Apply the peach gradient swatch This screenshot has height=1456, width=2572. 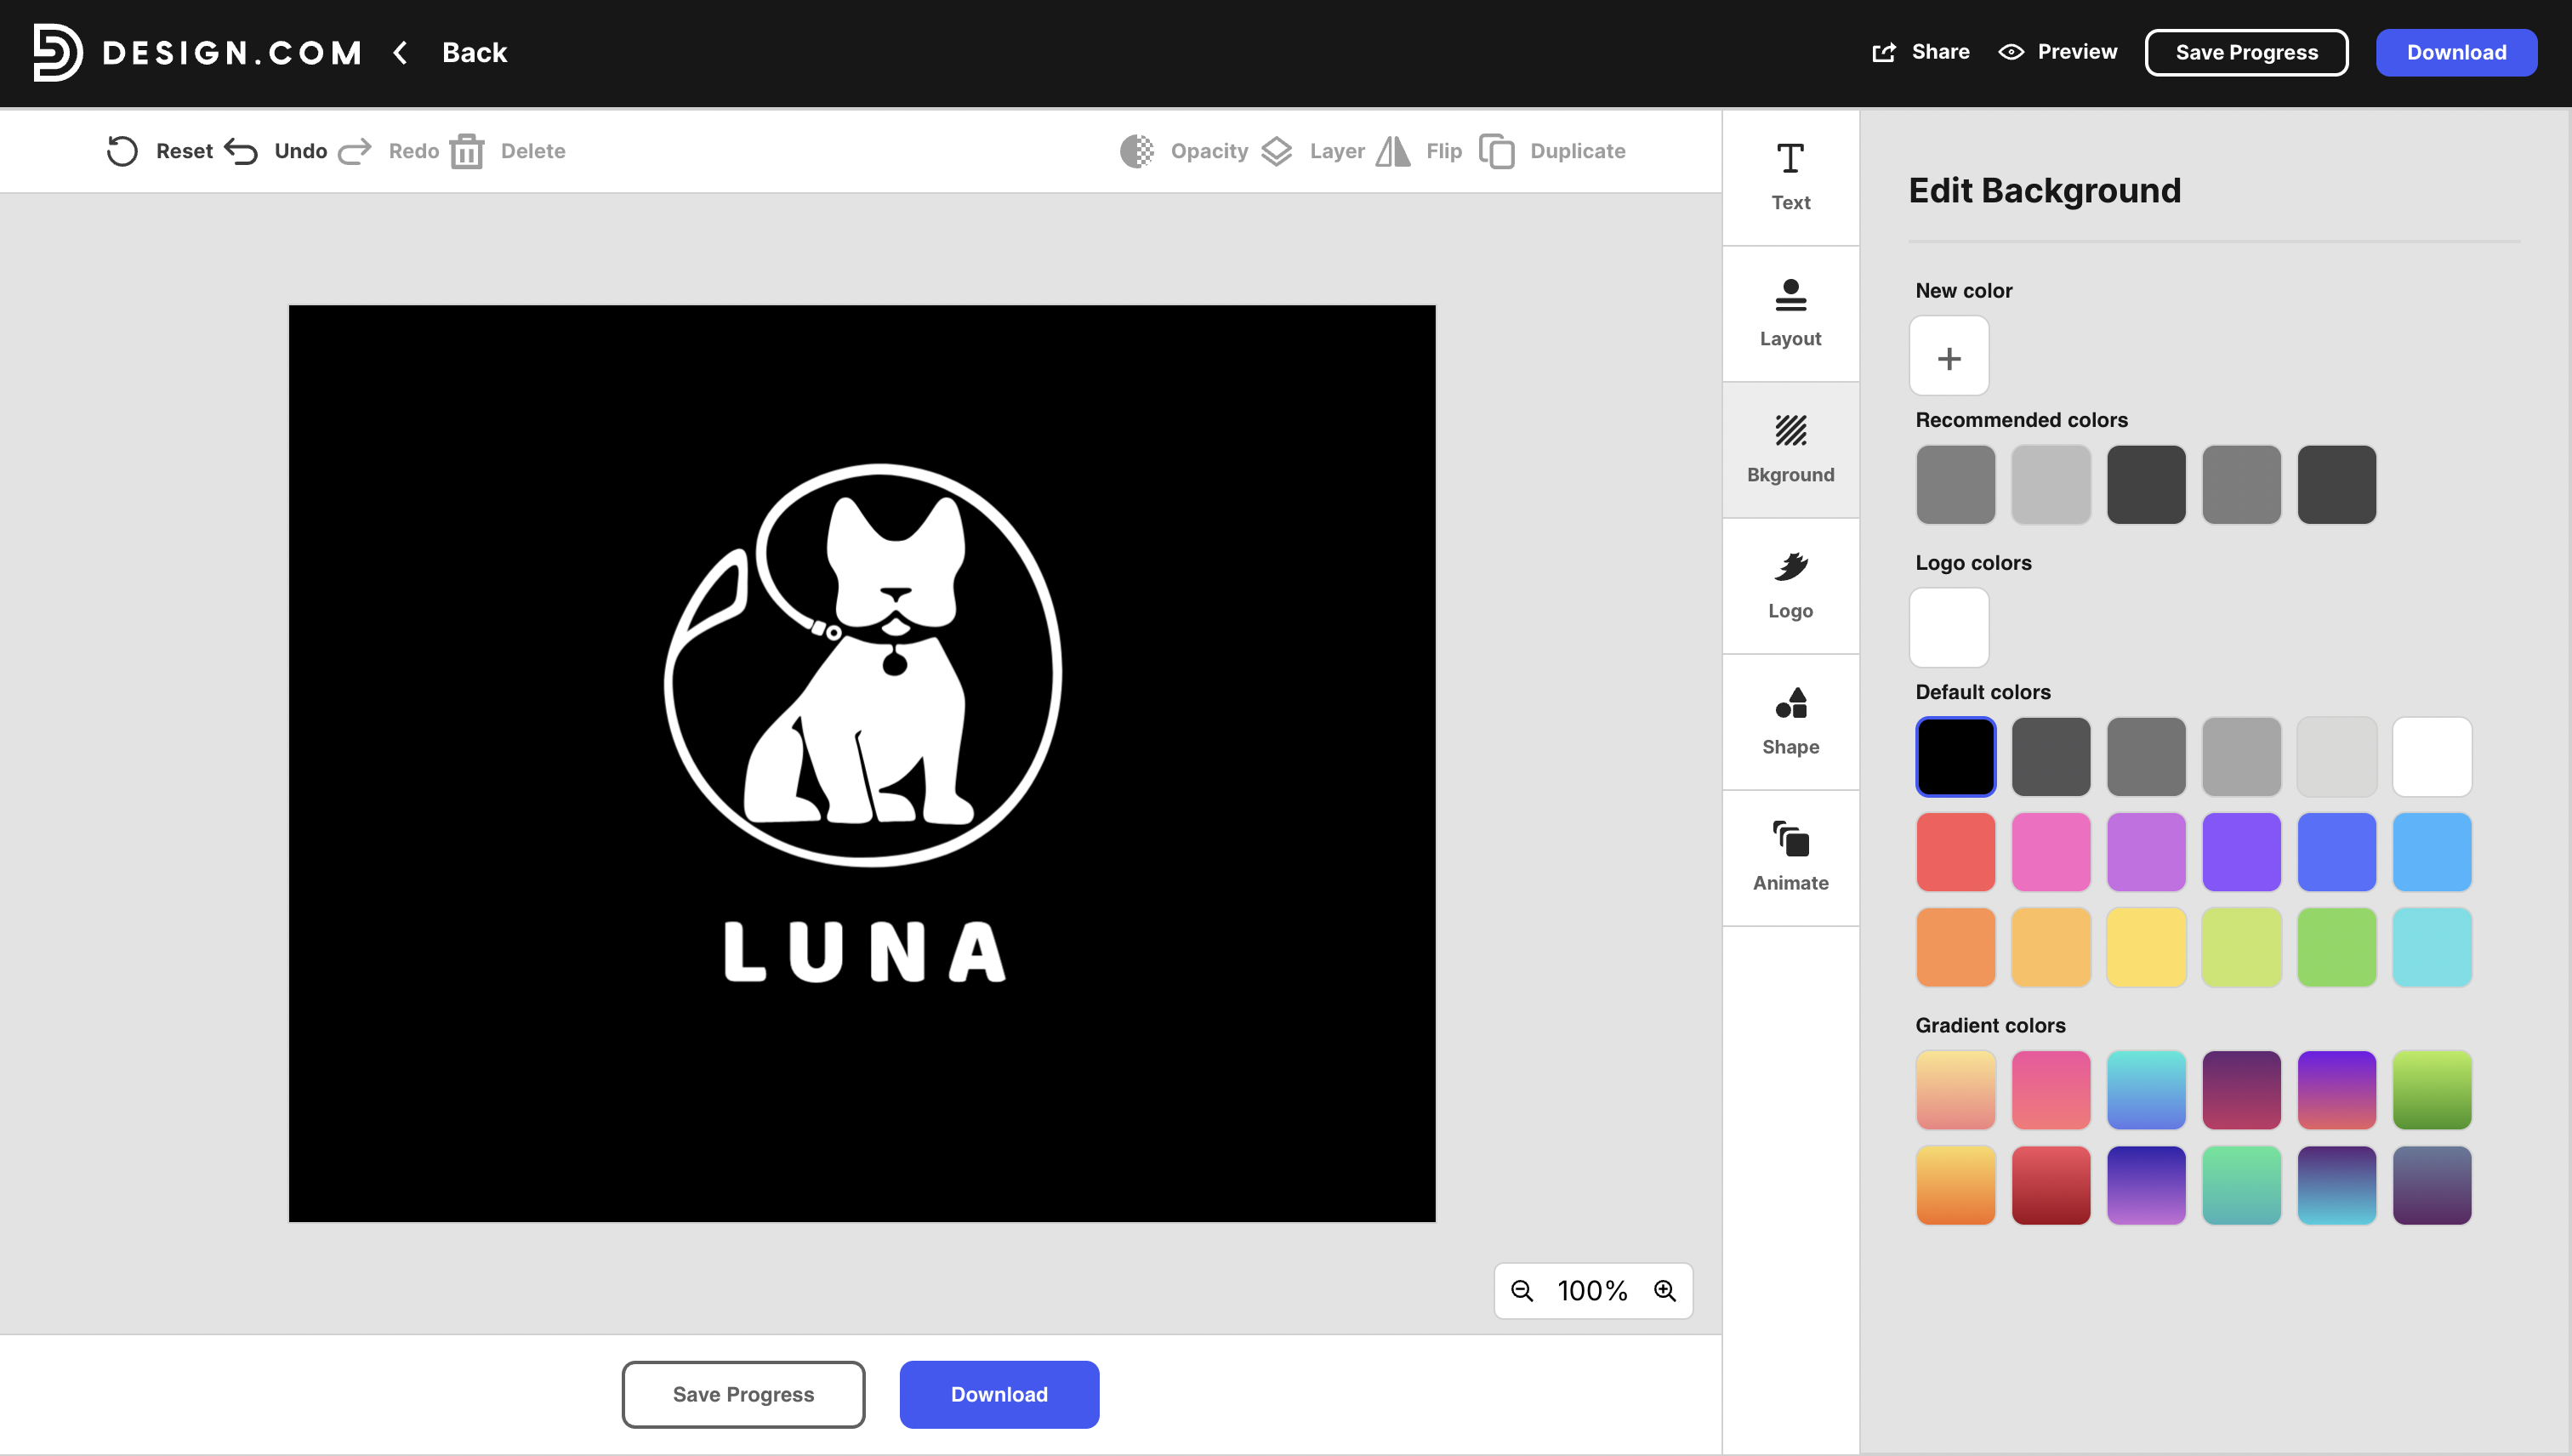[1956, 1090]
